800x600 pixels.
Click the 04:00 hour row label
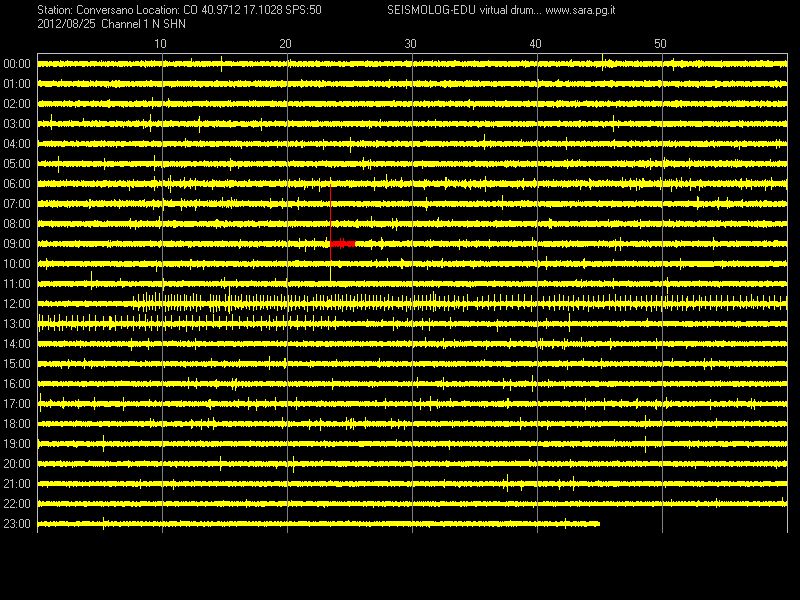pyautogui.click(x=17, y=144)
